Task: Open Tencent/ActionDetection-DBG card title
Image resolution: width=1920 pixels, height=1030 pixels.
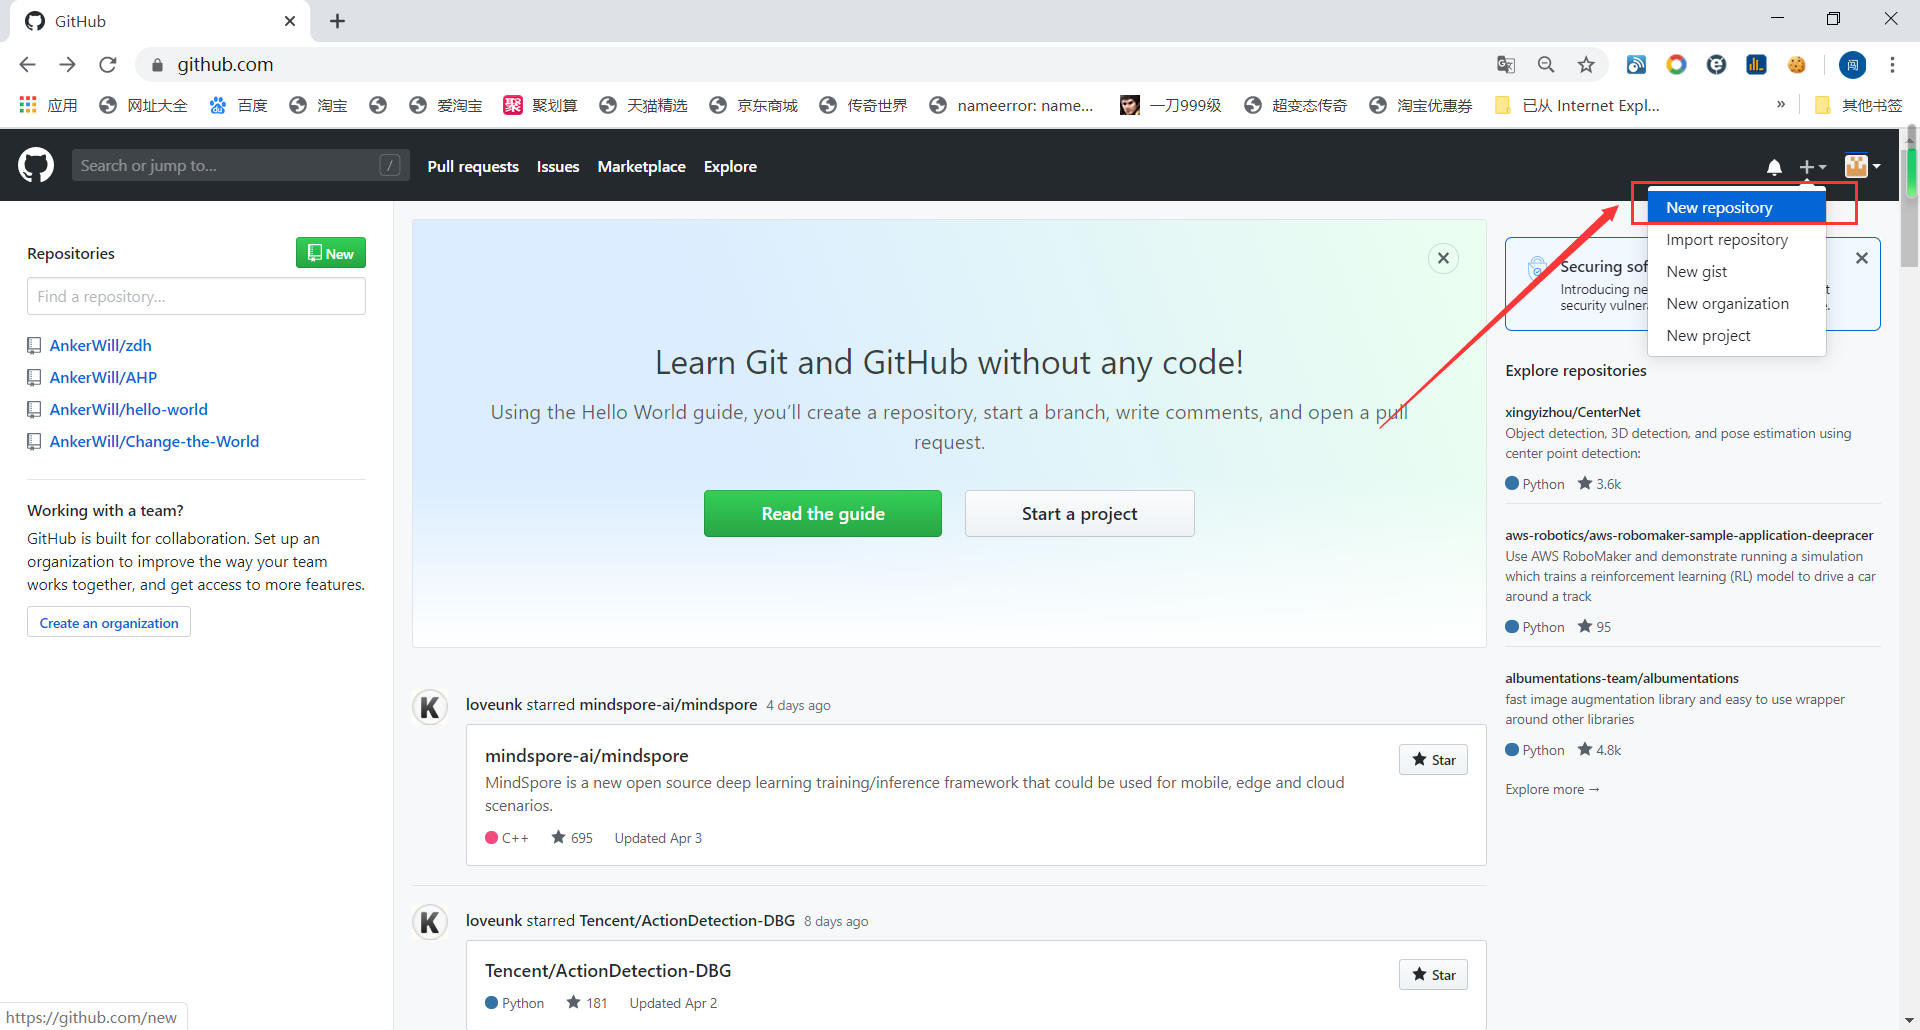Action: point(608,971)
